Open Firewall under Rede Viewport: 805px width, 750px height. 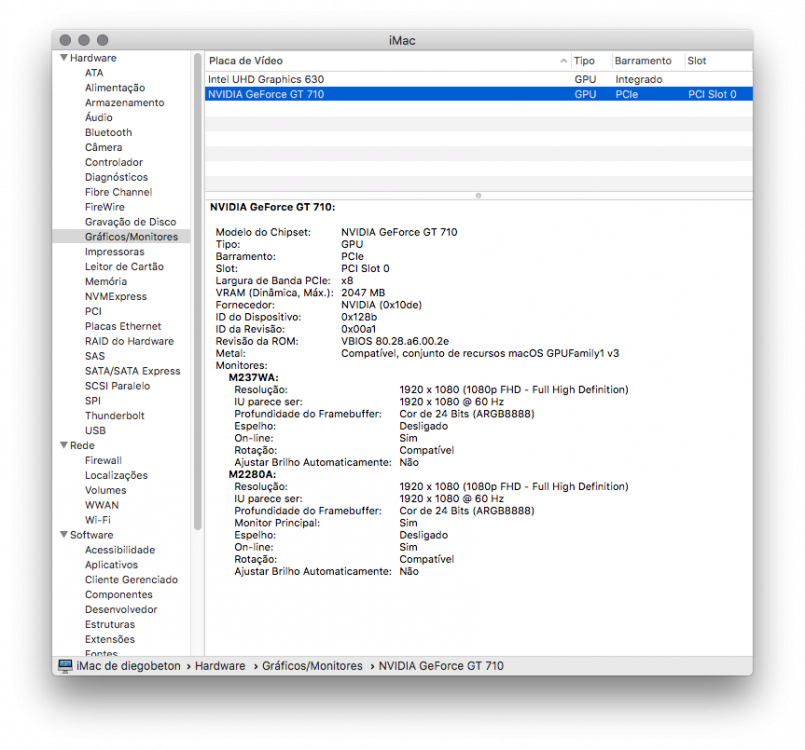[x=103, y=460]
